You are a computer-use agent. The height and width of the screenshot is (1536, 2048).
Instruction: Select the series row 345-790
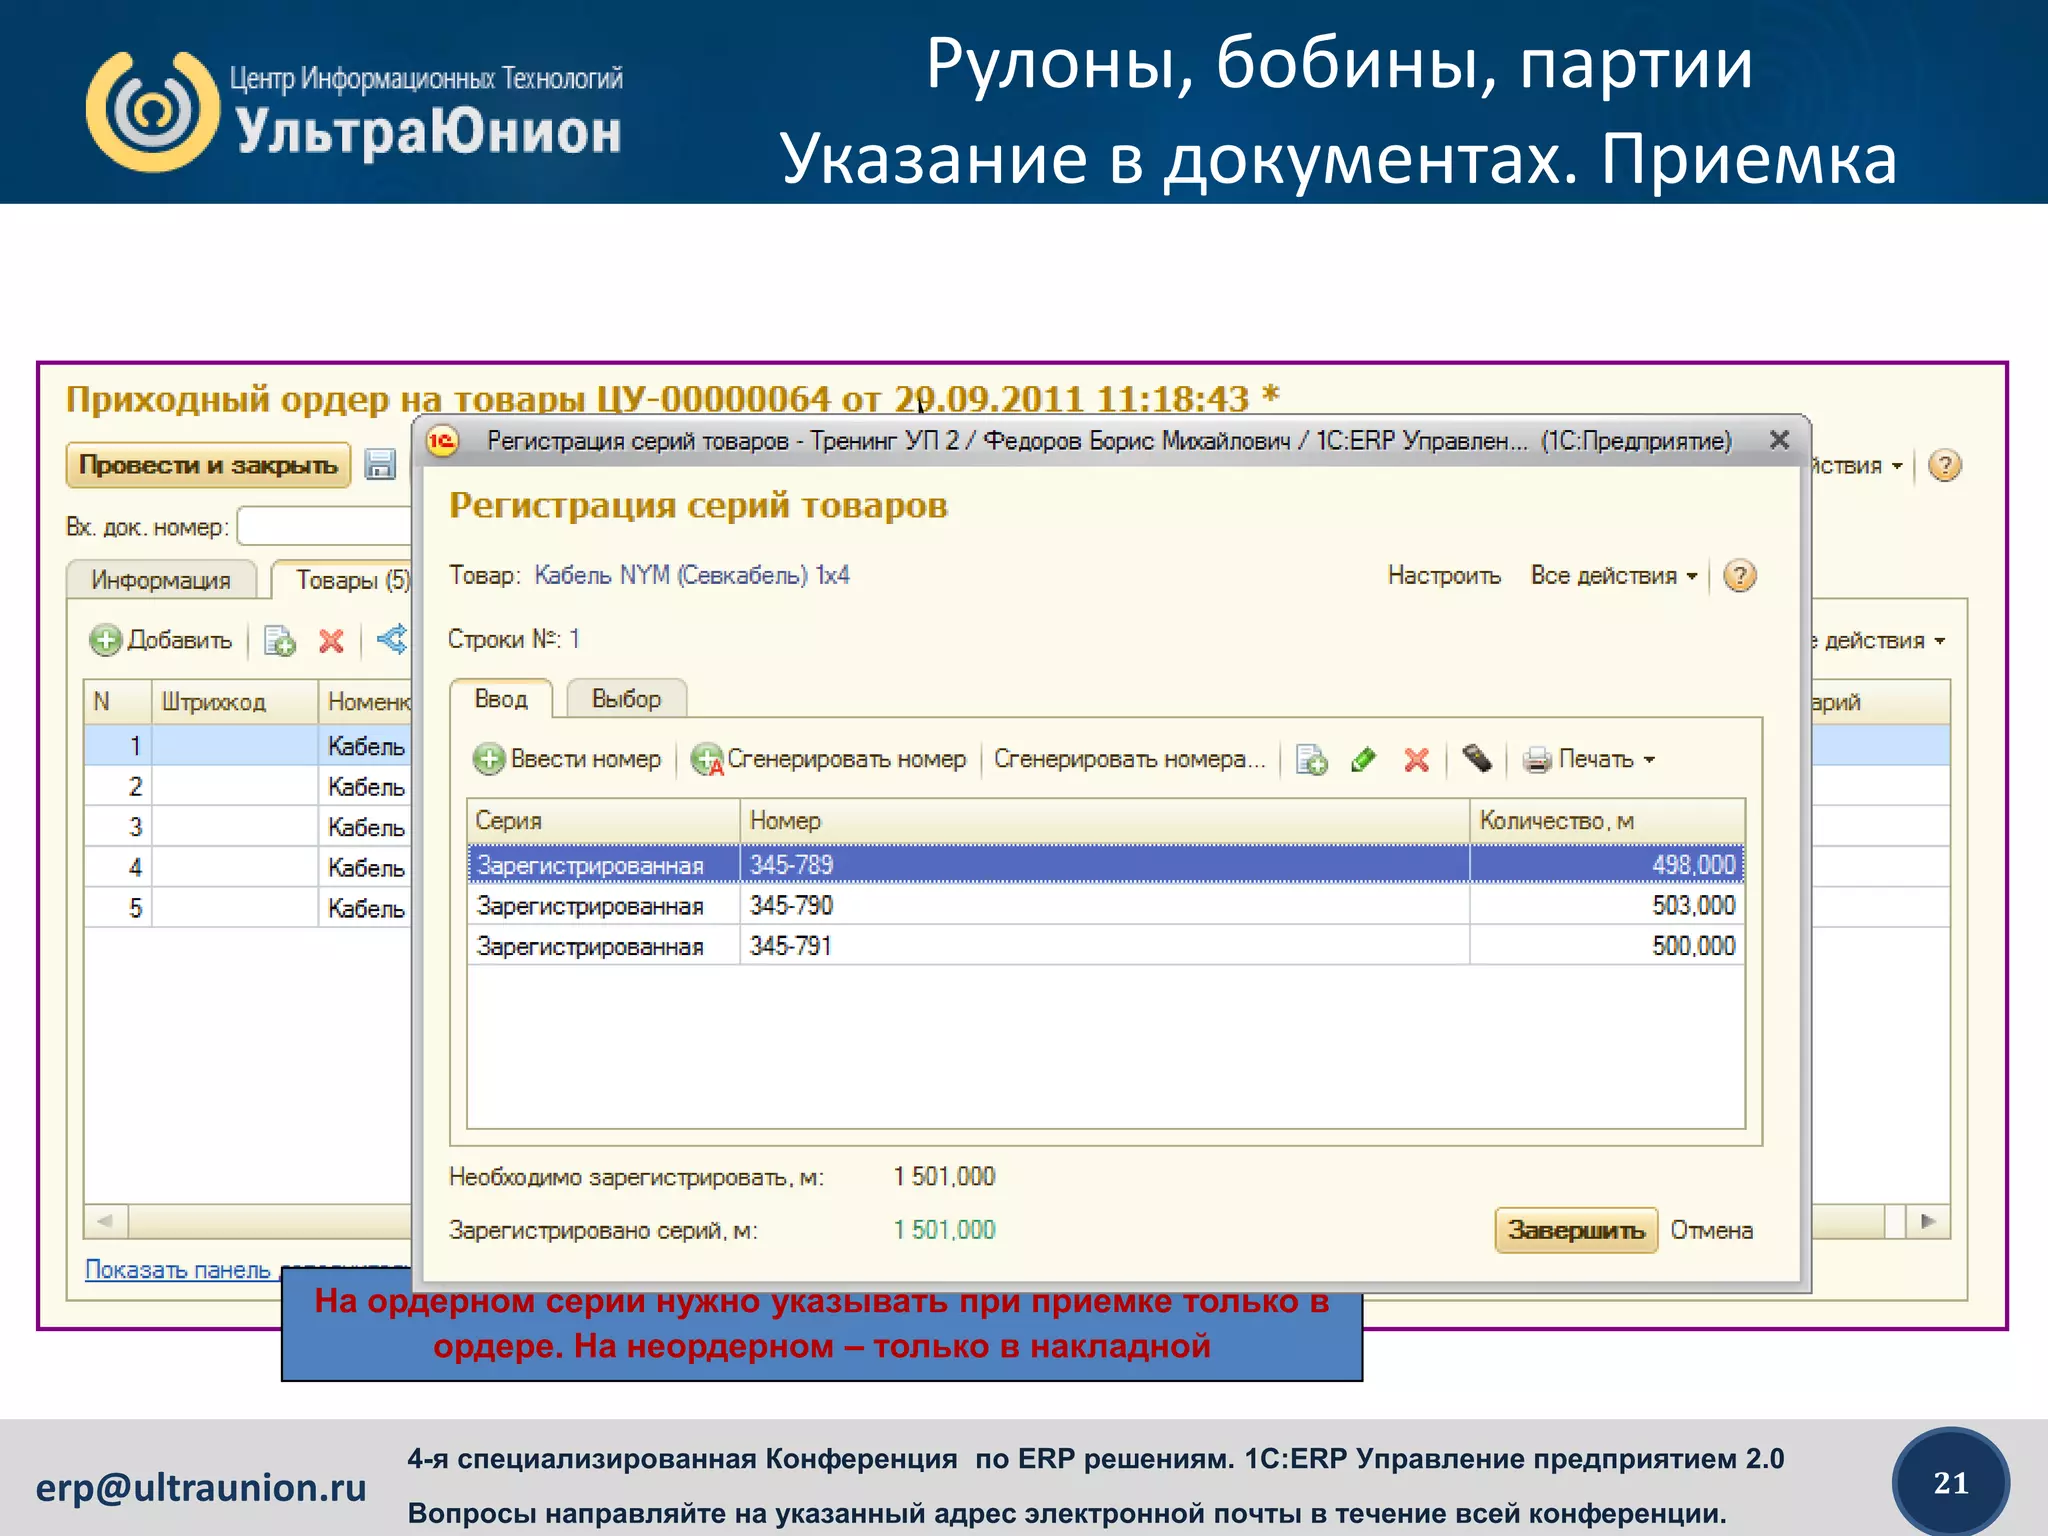[1105, 905]
